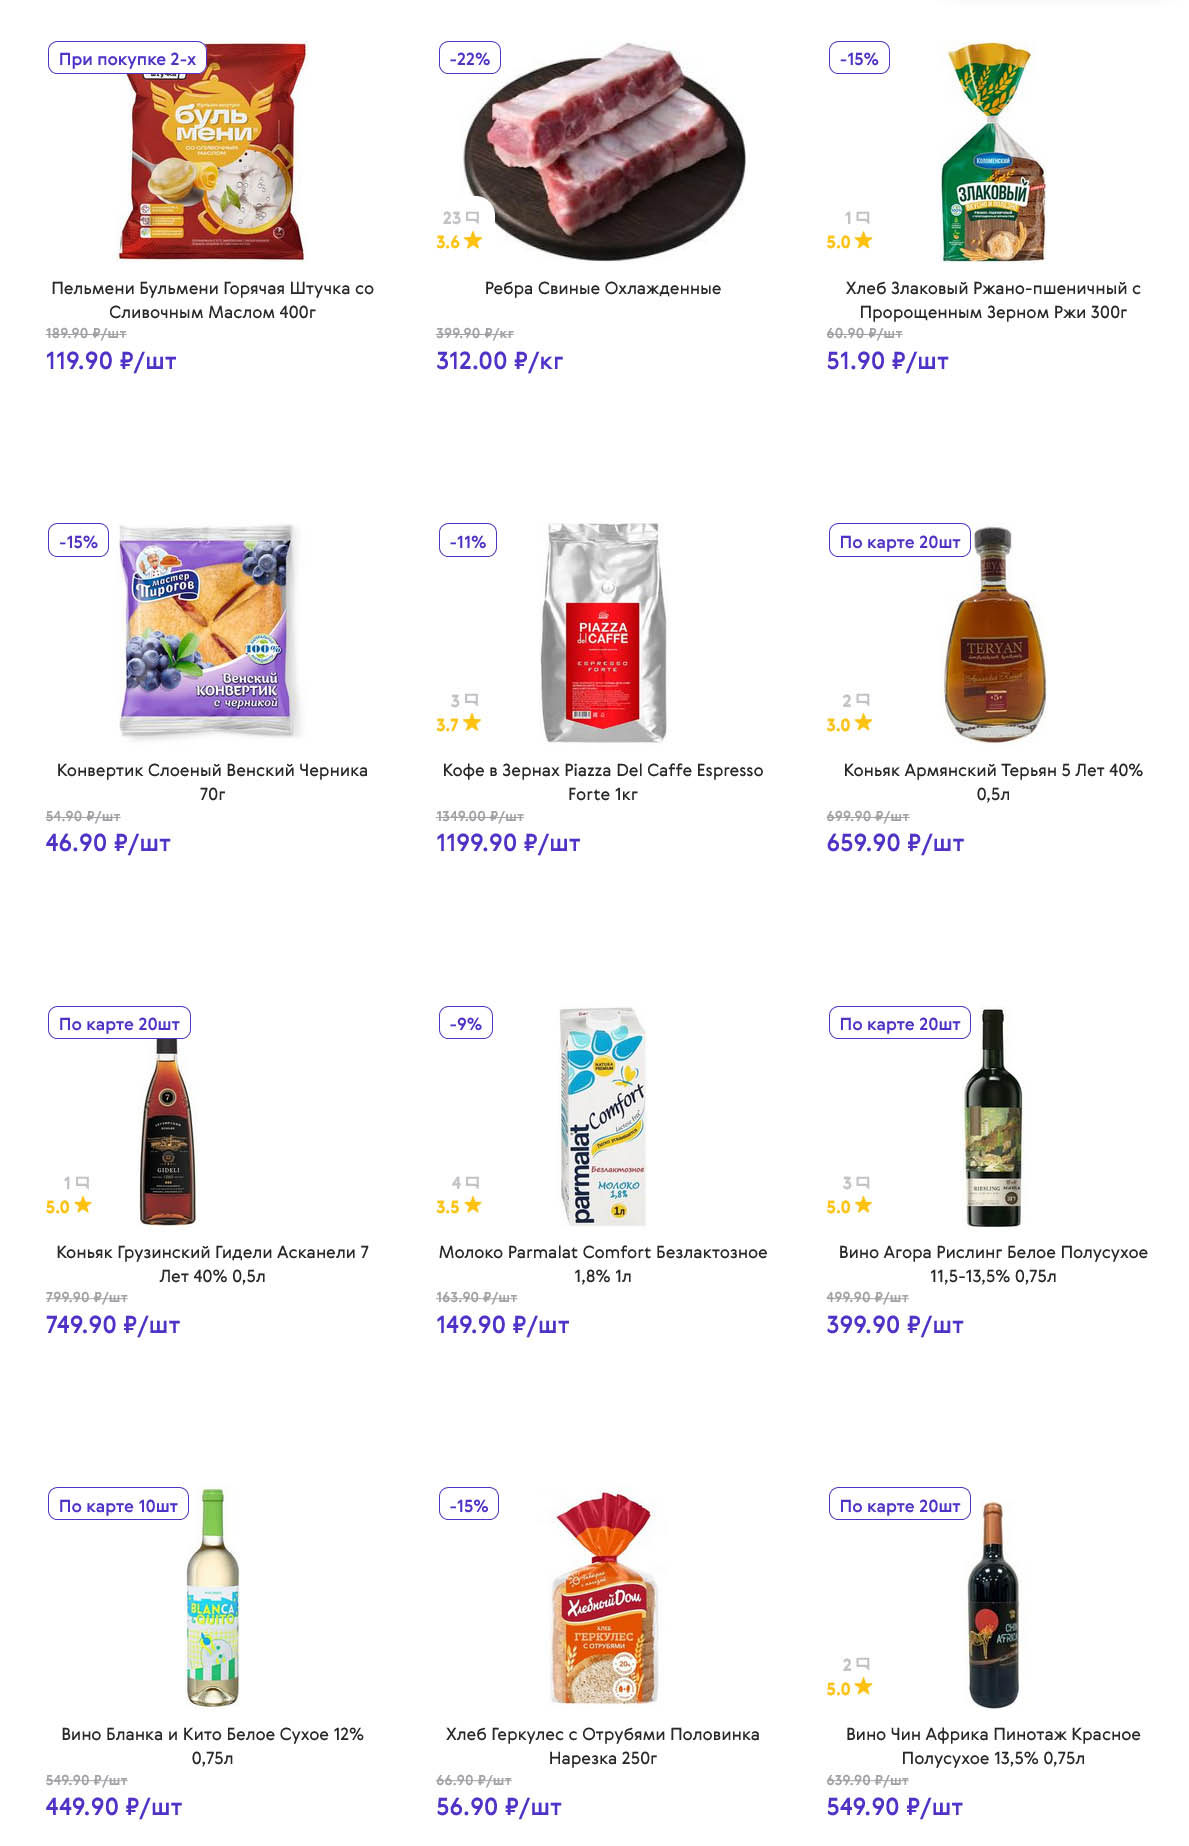The image size is (1189, 1846).
Task: Click the comments icon on Parmalat milk
Action: [473, 1182]
